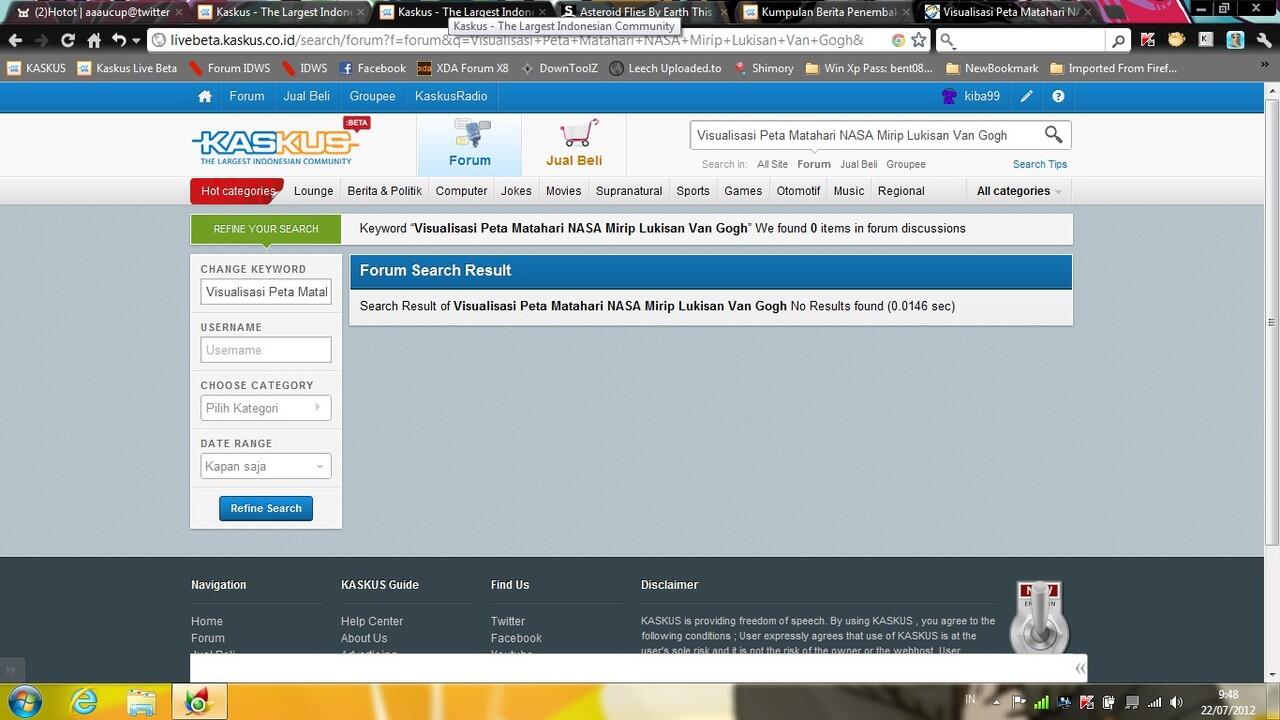The image size is (1280, 720).
Task: Open the Twitter footer link
Action: [x=508, y=621]
